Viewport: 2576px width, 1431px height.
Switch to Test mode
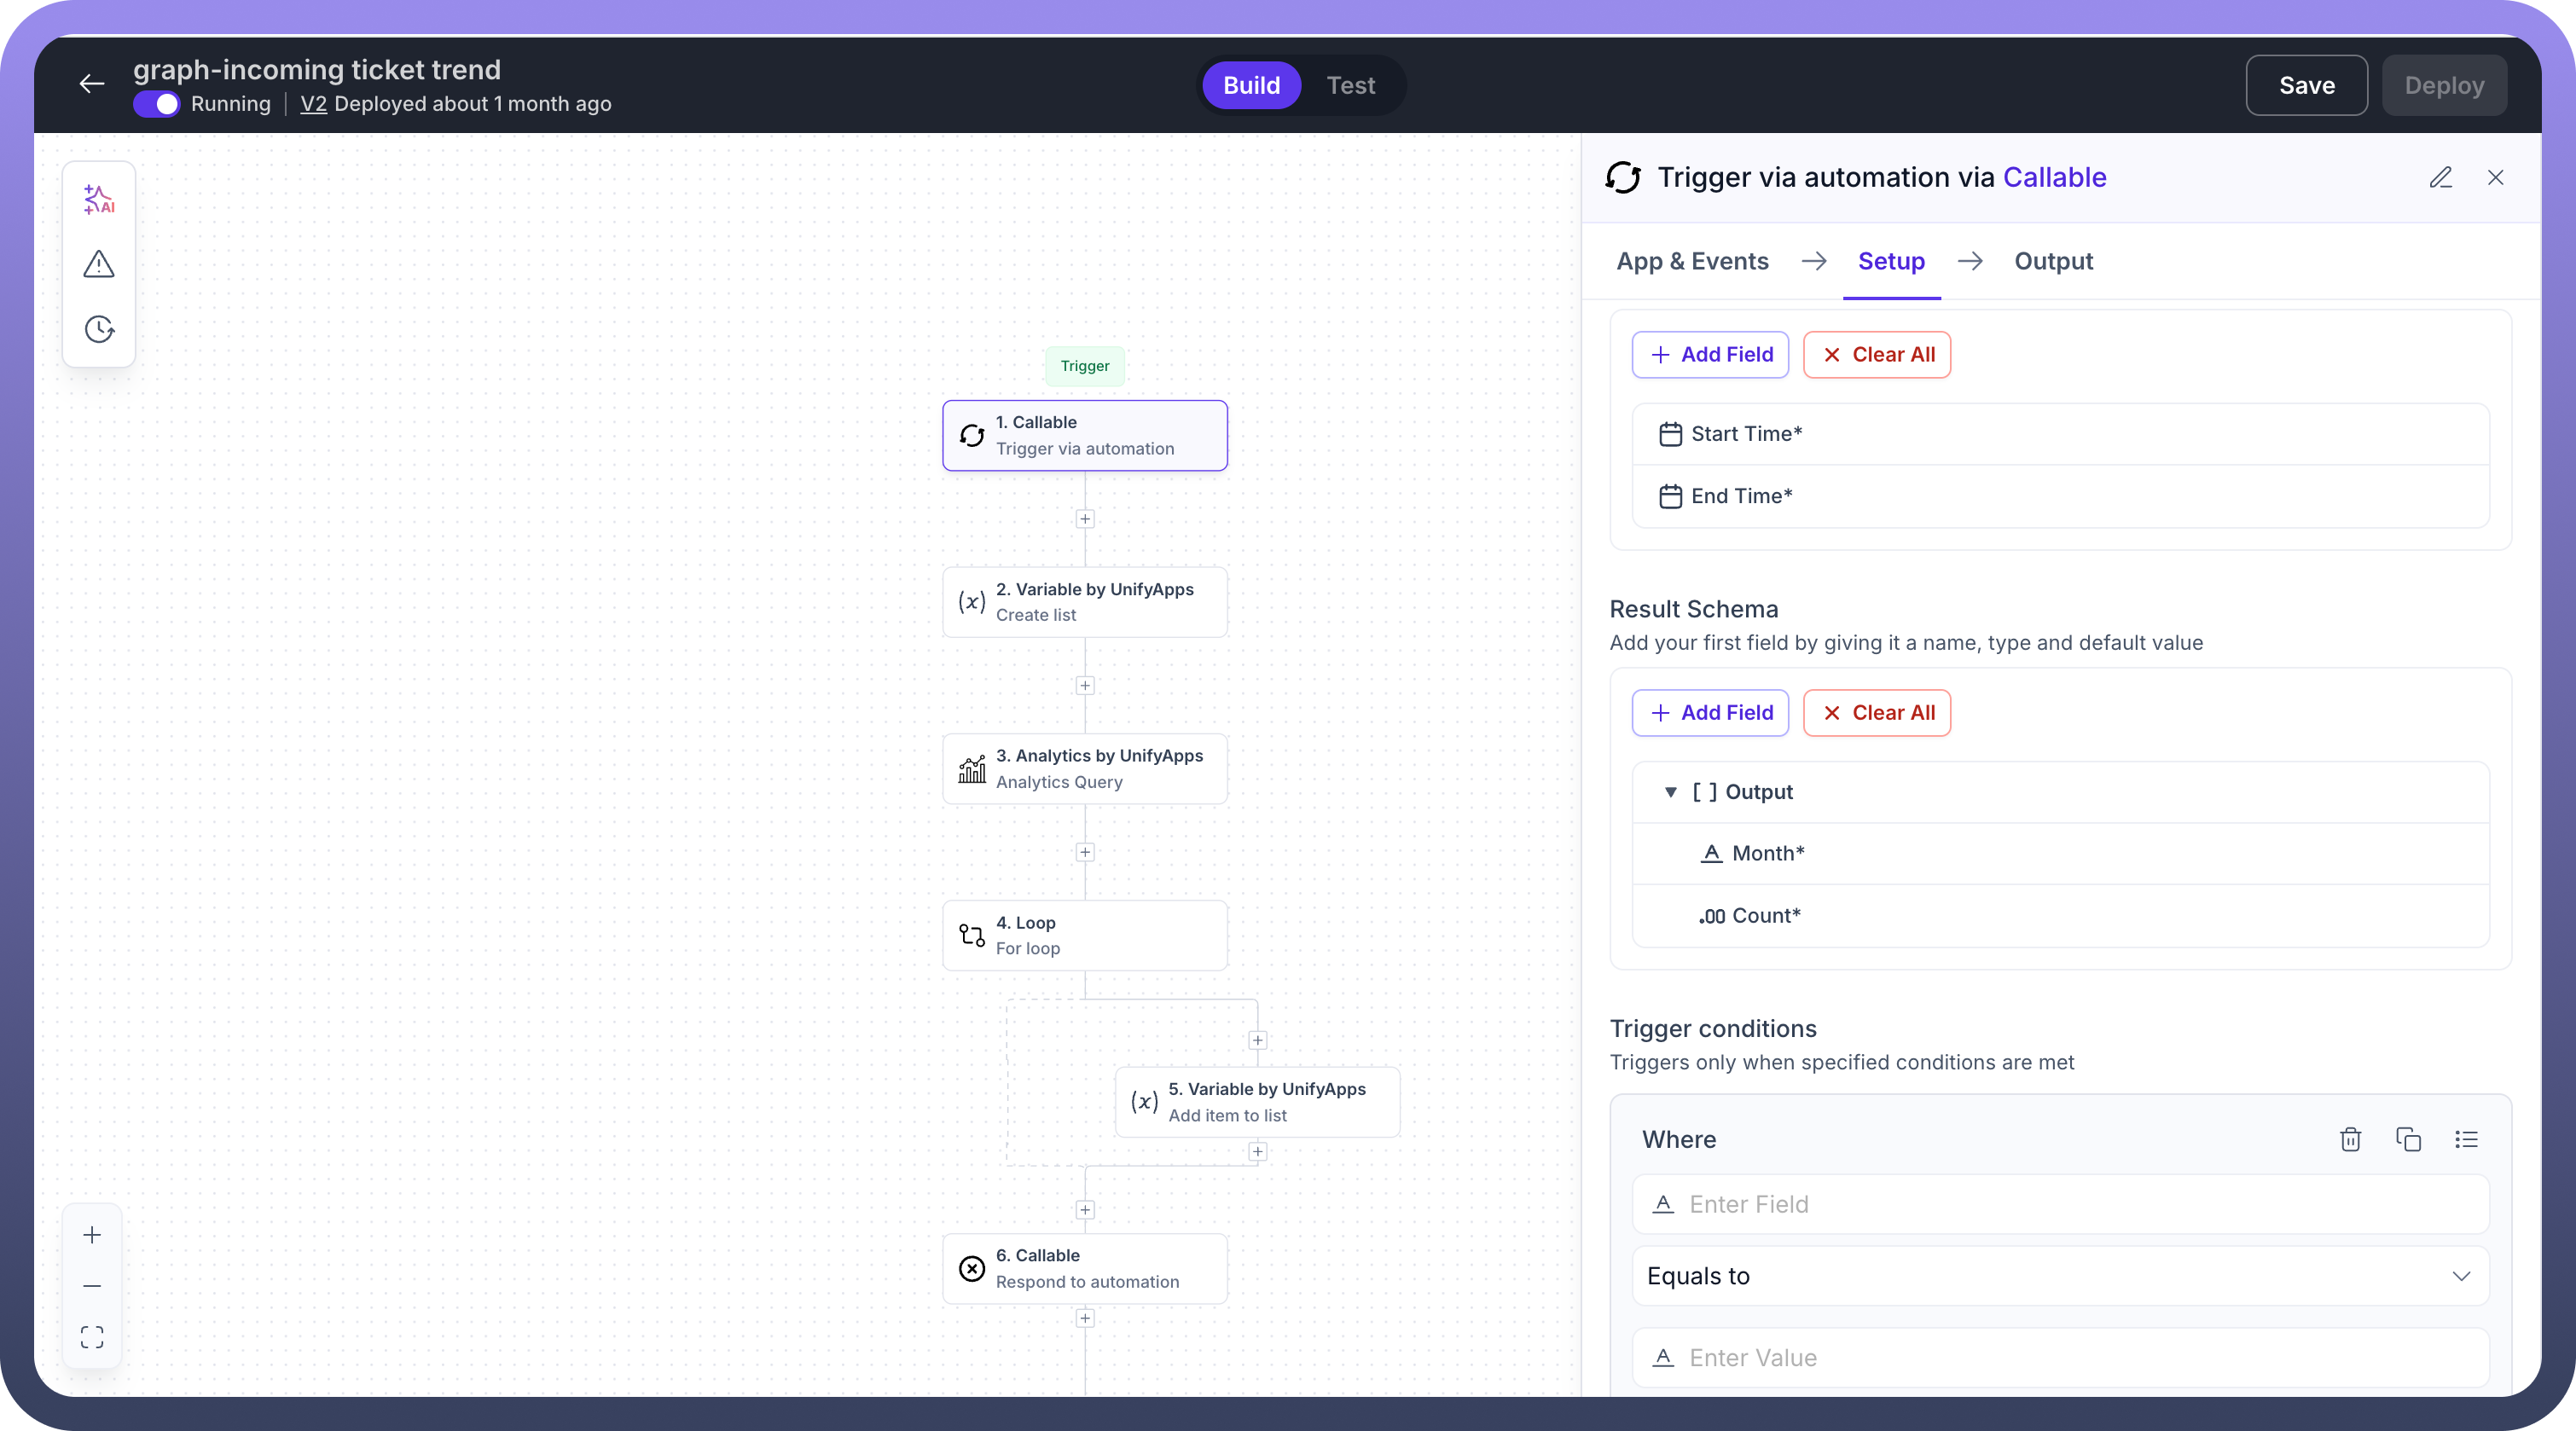pos(1350,85)
